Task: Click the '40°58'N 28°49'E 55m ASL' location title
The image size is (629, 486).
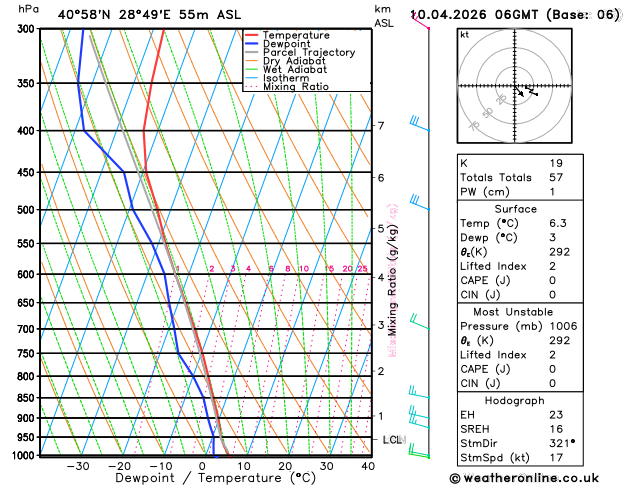Action: (x=149, y=15)
